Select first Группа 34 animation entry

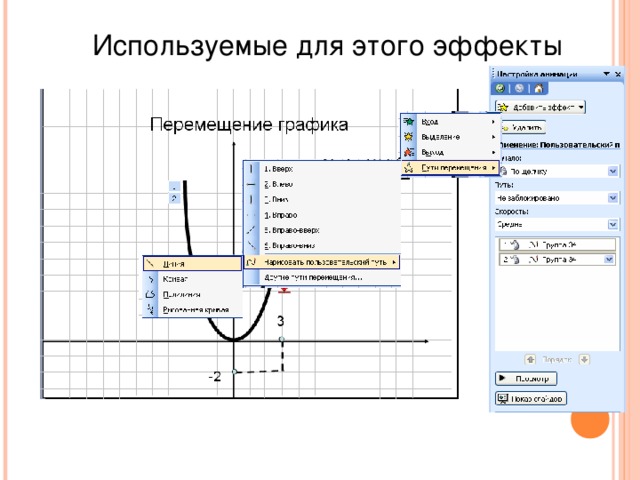tap(557, 245)
